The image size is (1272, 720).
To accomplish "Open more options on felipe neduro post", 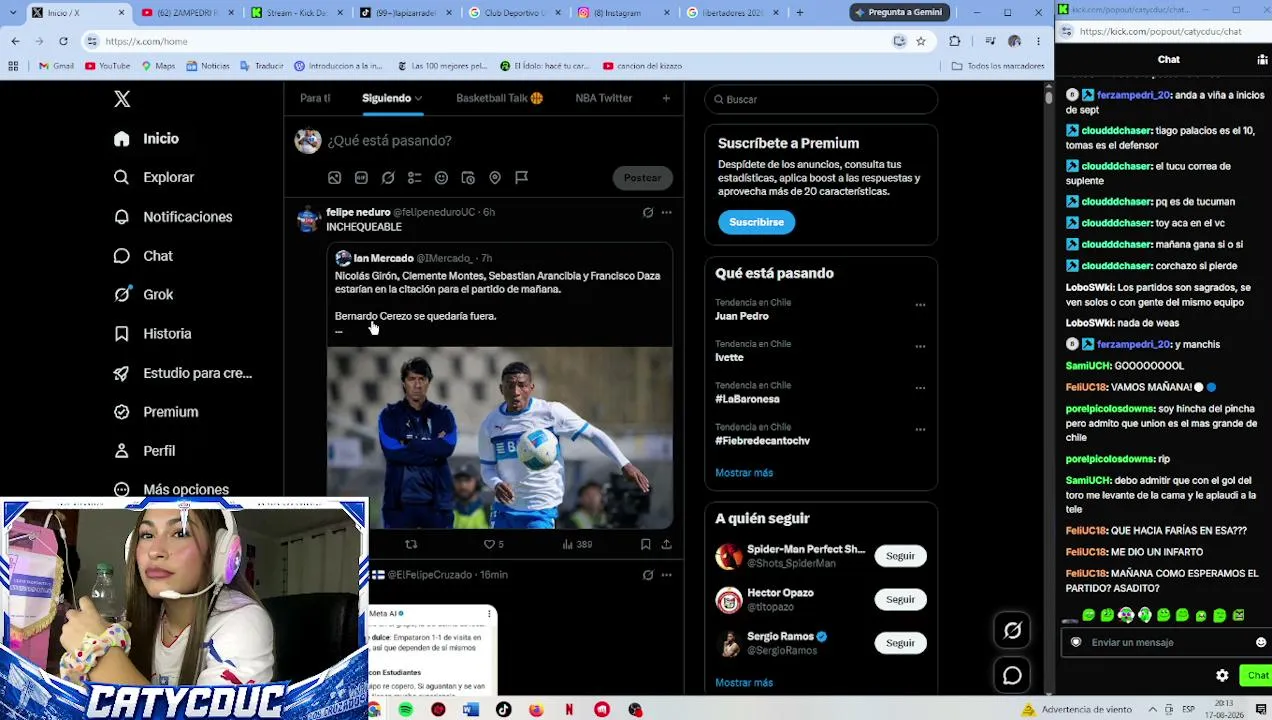I will point(667,212).
